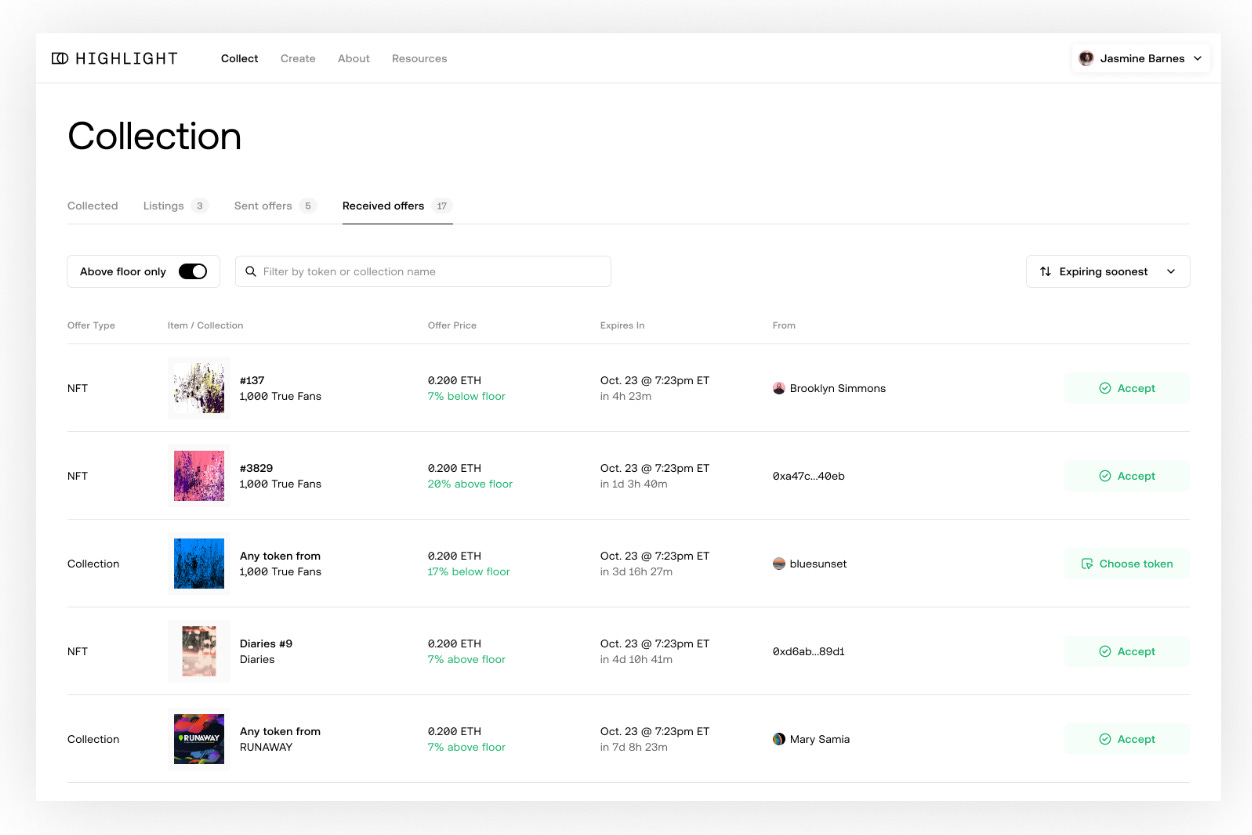The image size is (1252, 835).
Task: Expand the Expiring soonest sort dropdown
Action: pyautogui.click(x=1108, y=272)
